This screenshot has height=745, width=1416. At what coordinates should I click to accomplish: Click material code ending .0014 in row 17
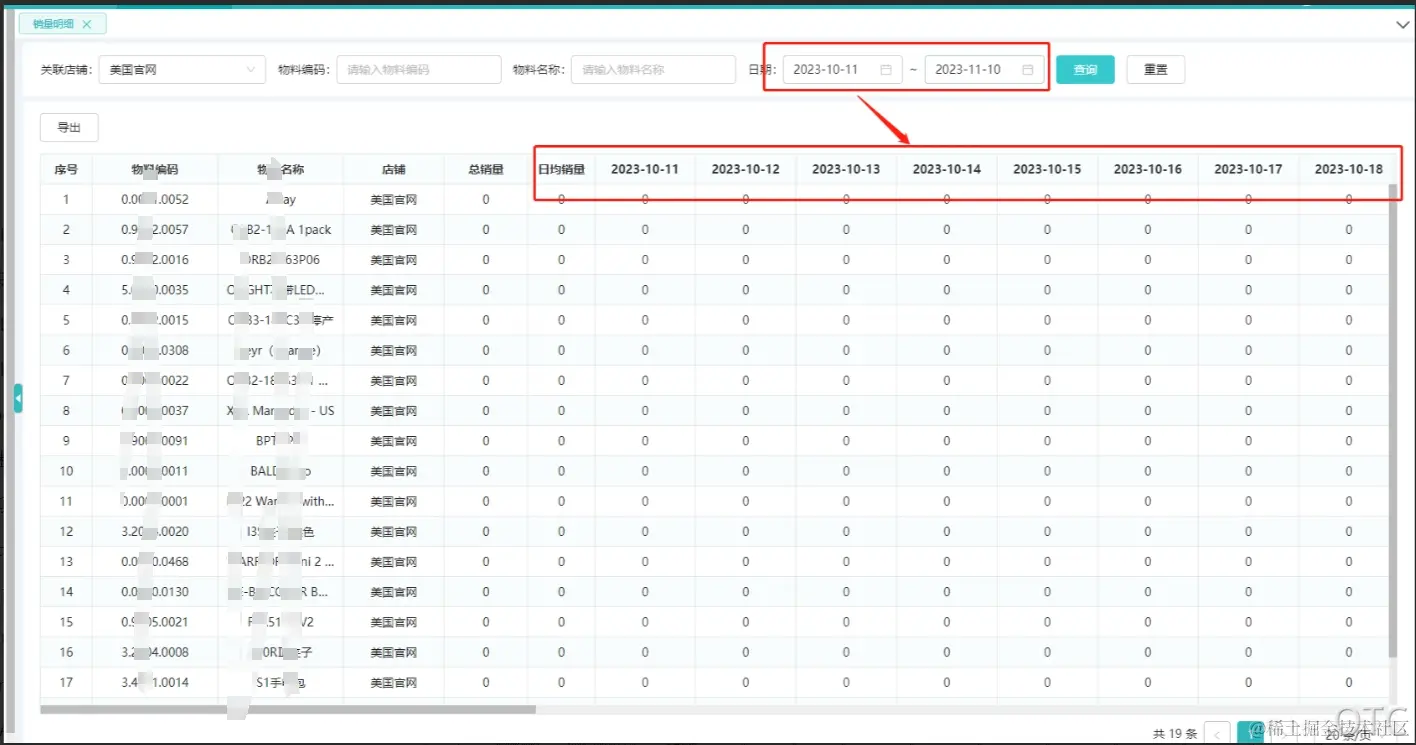click(155, 682)
